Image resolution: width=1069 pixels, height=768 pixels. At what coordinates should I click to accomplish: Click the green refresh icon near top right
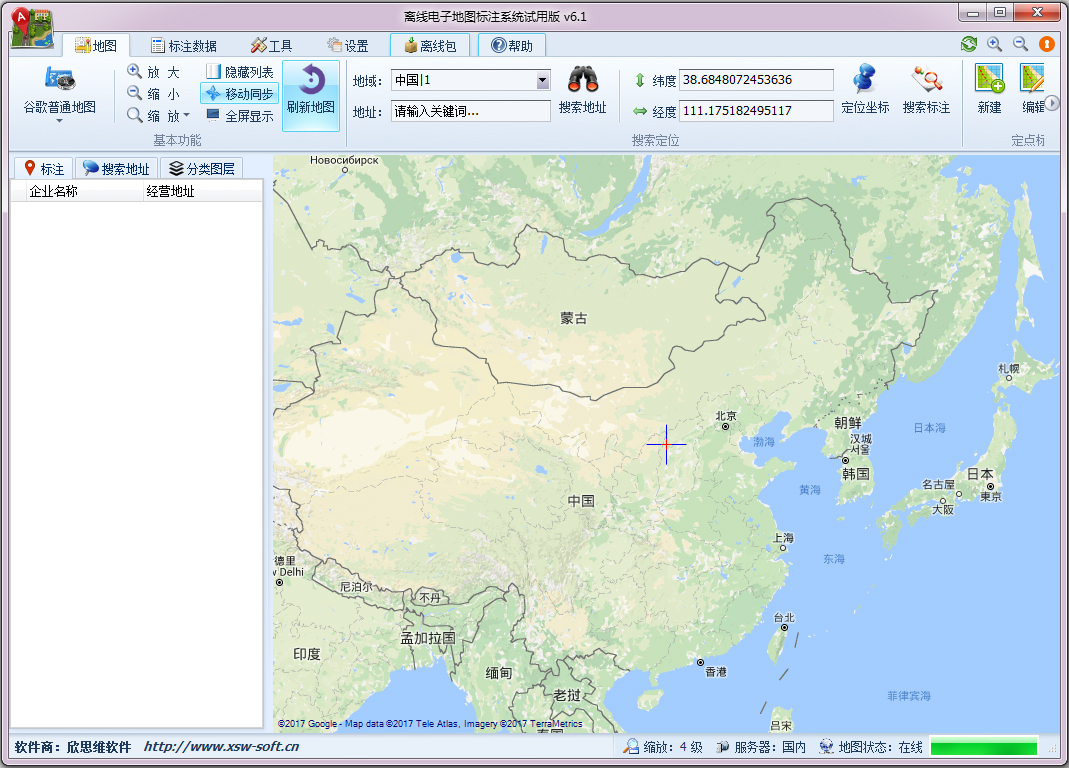click(x=967, y=45)
